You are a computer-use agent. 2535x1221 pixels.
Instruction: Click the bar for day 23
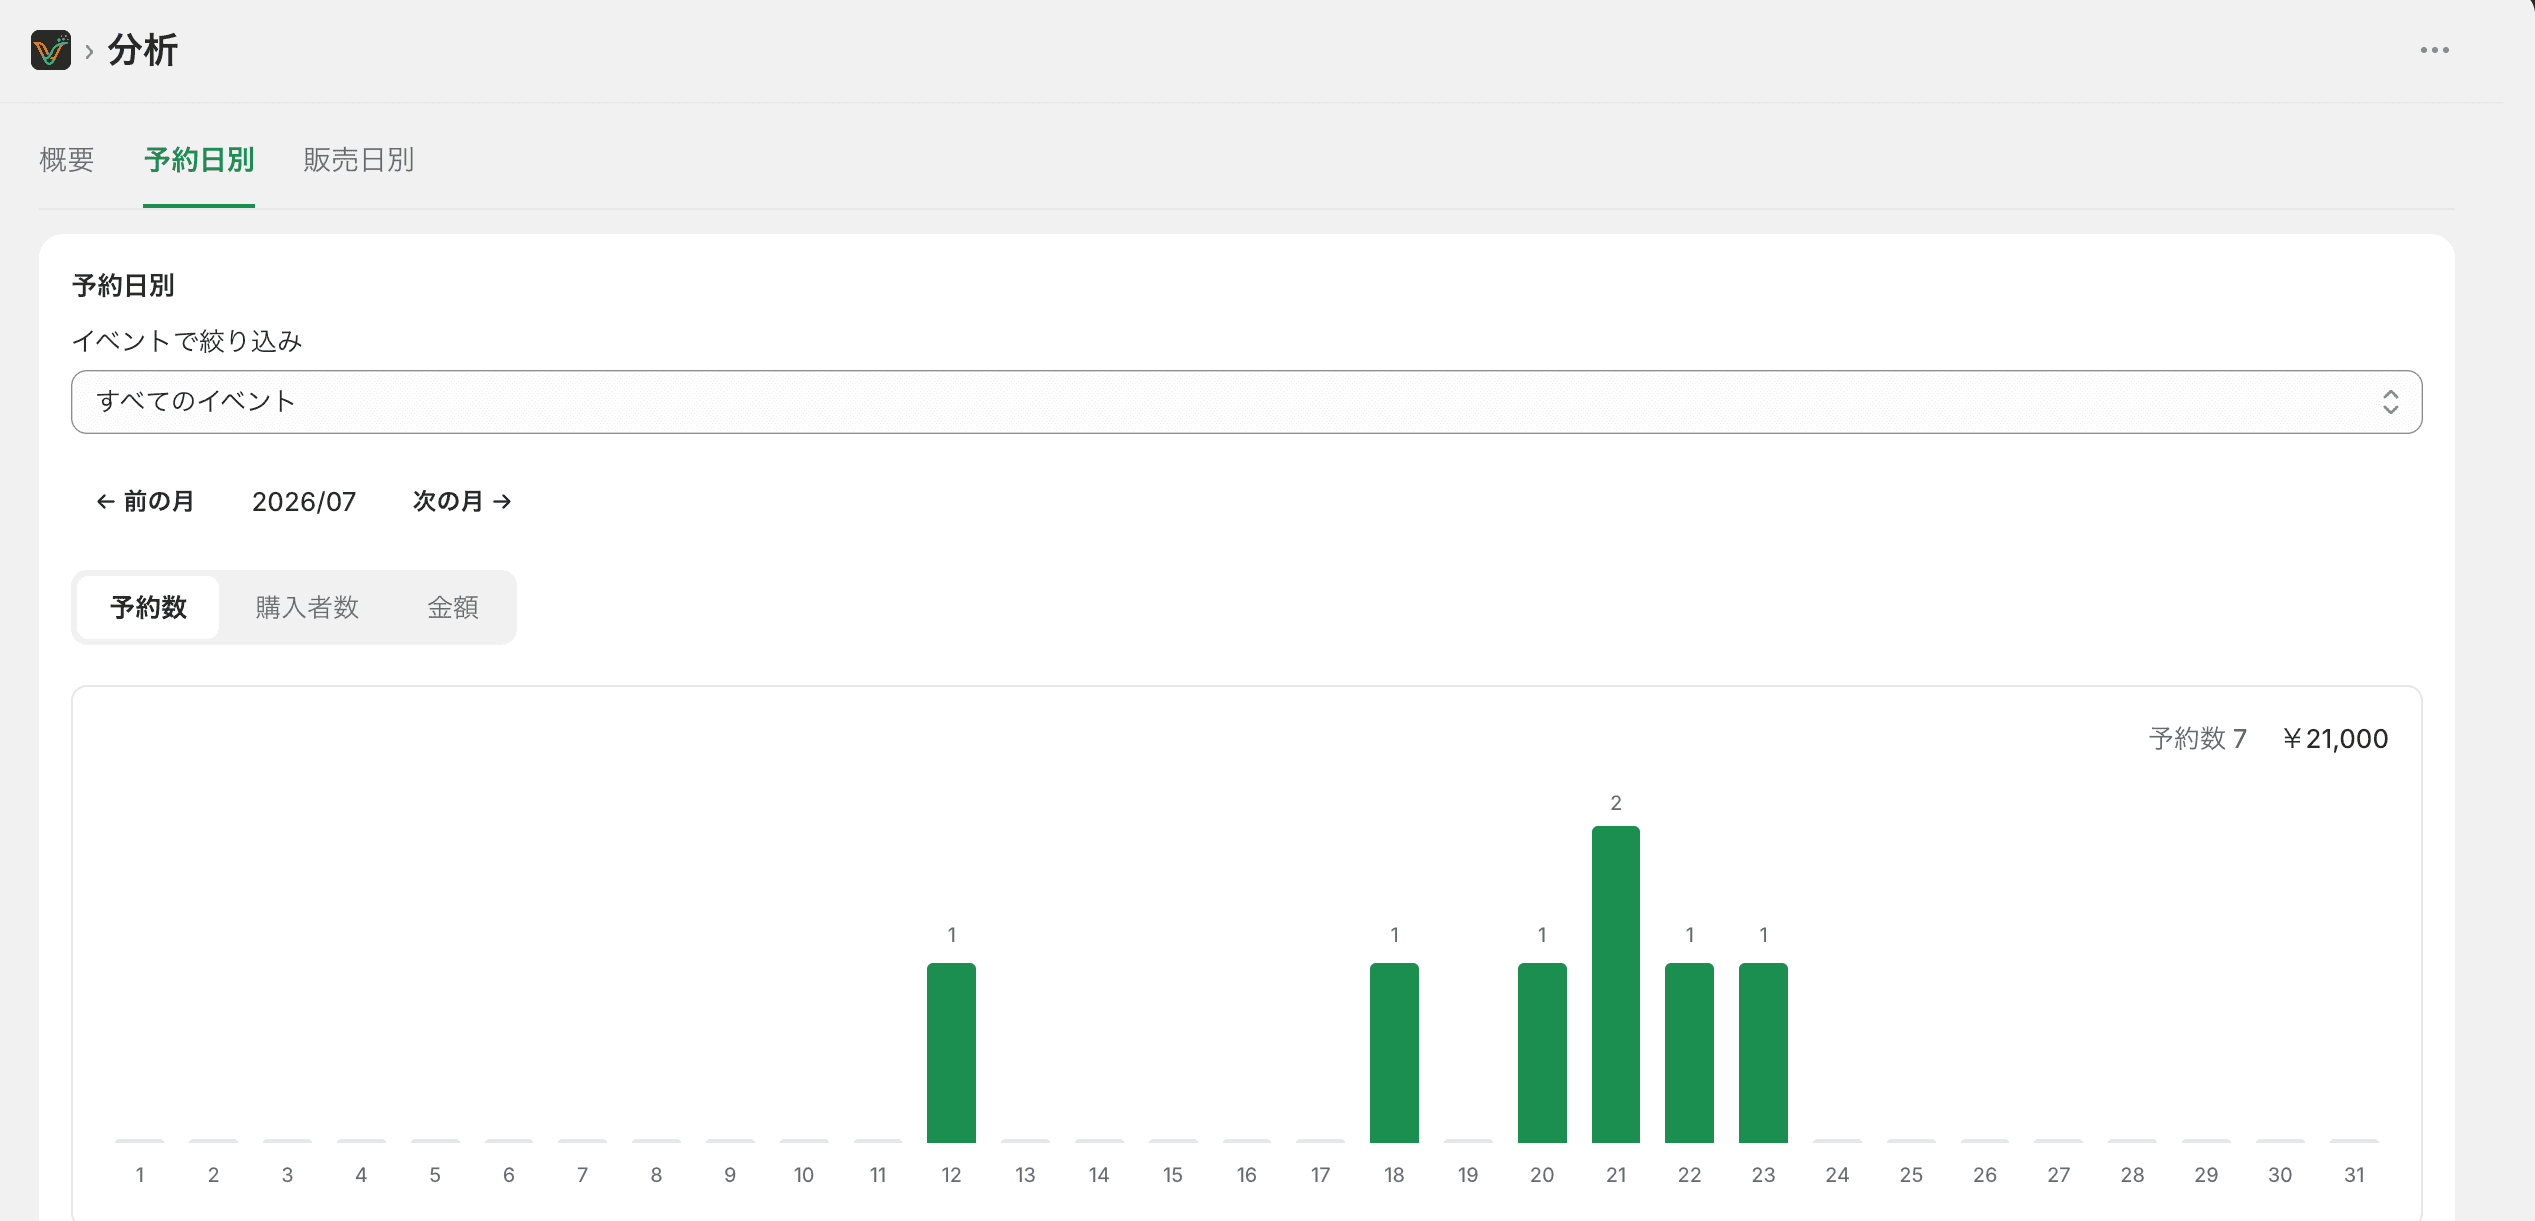(1763, 1053)
